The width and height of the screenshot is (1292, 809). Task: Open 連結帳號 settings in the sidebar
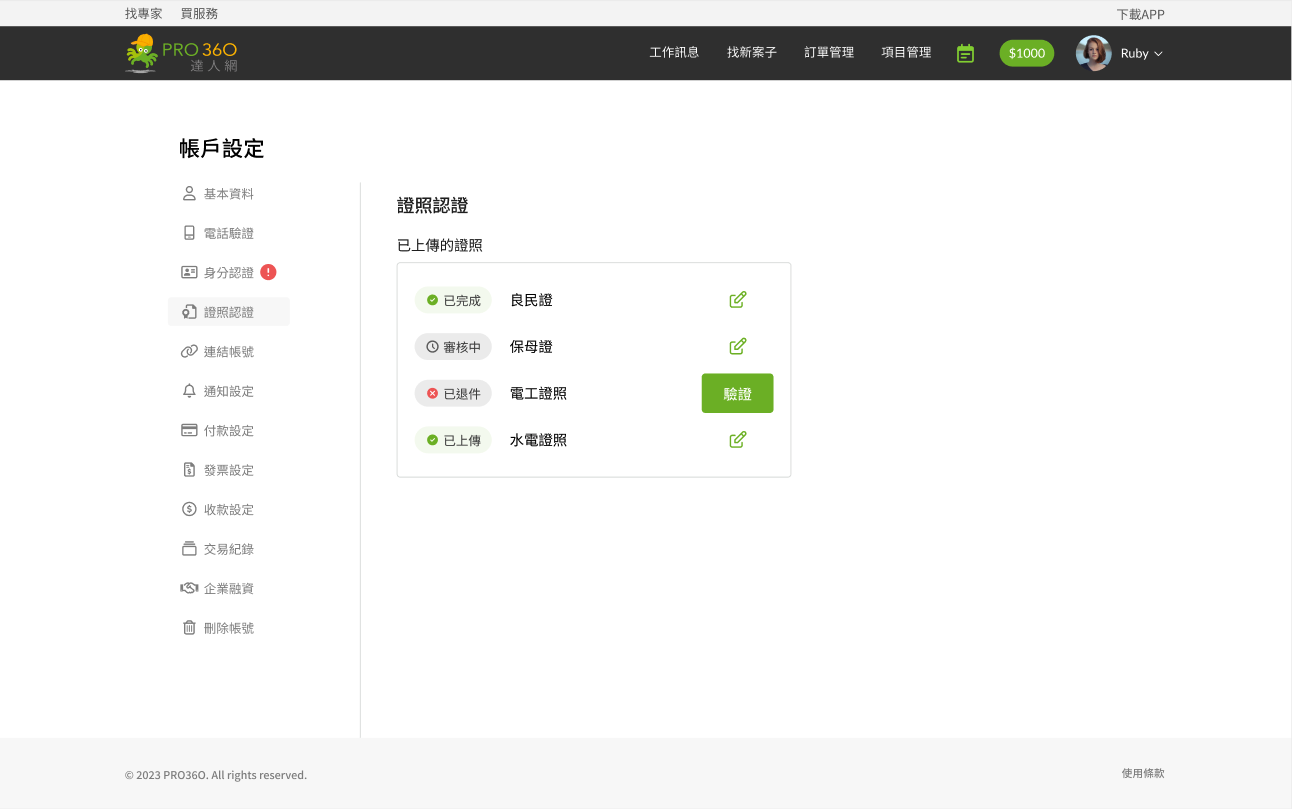[x=228, y=352]
